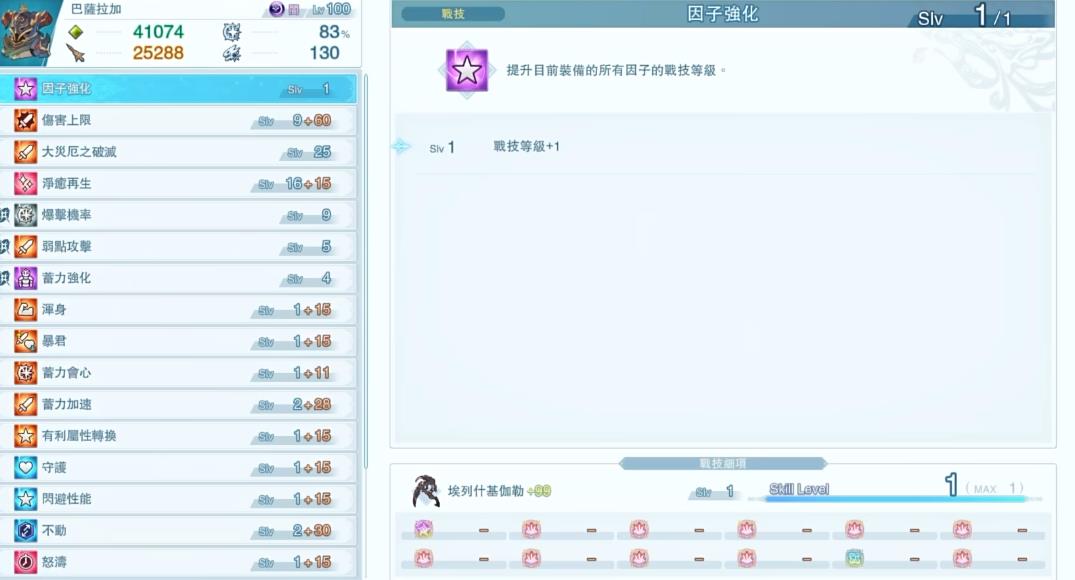Click the large purple star skill image

[x=466, y=70]
